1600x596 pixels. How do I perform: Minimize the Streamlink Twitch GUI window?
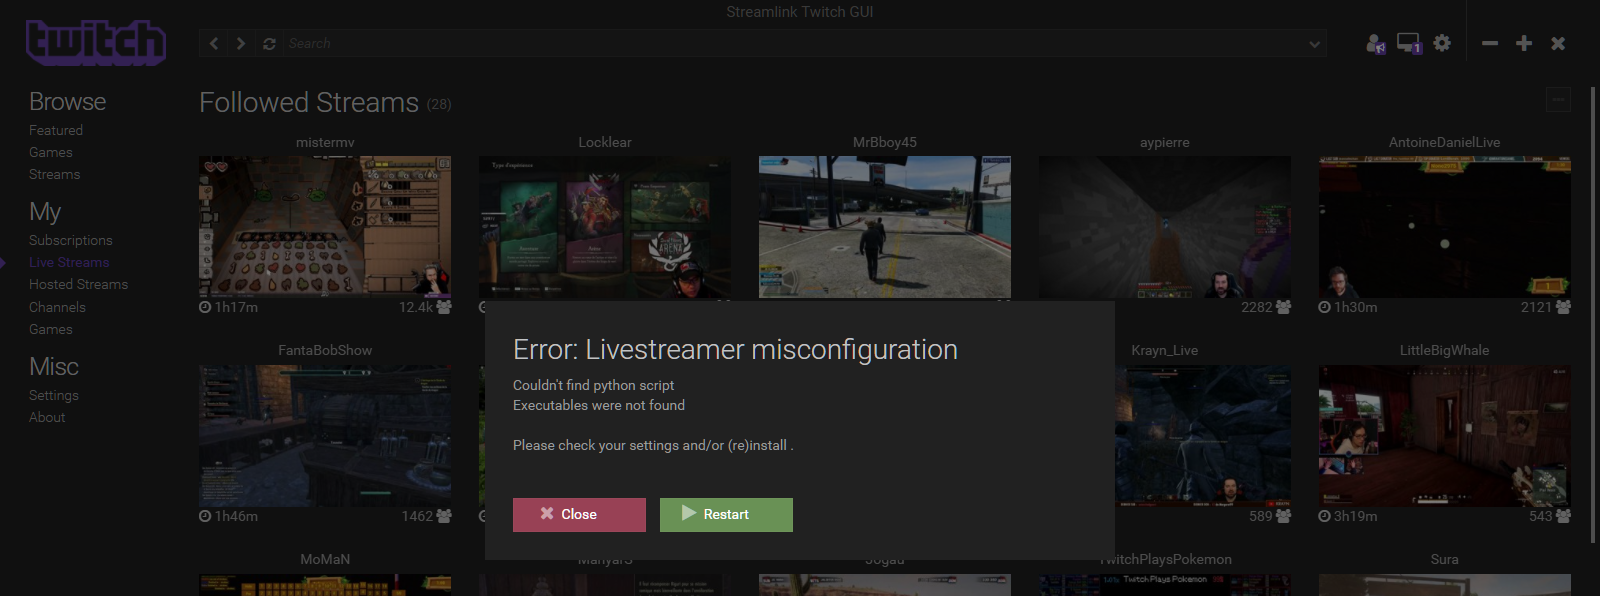click(1490, 43)
